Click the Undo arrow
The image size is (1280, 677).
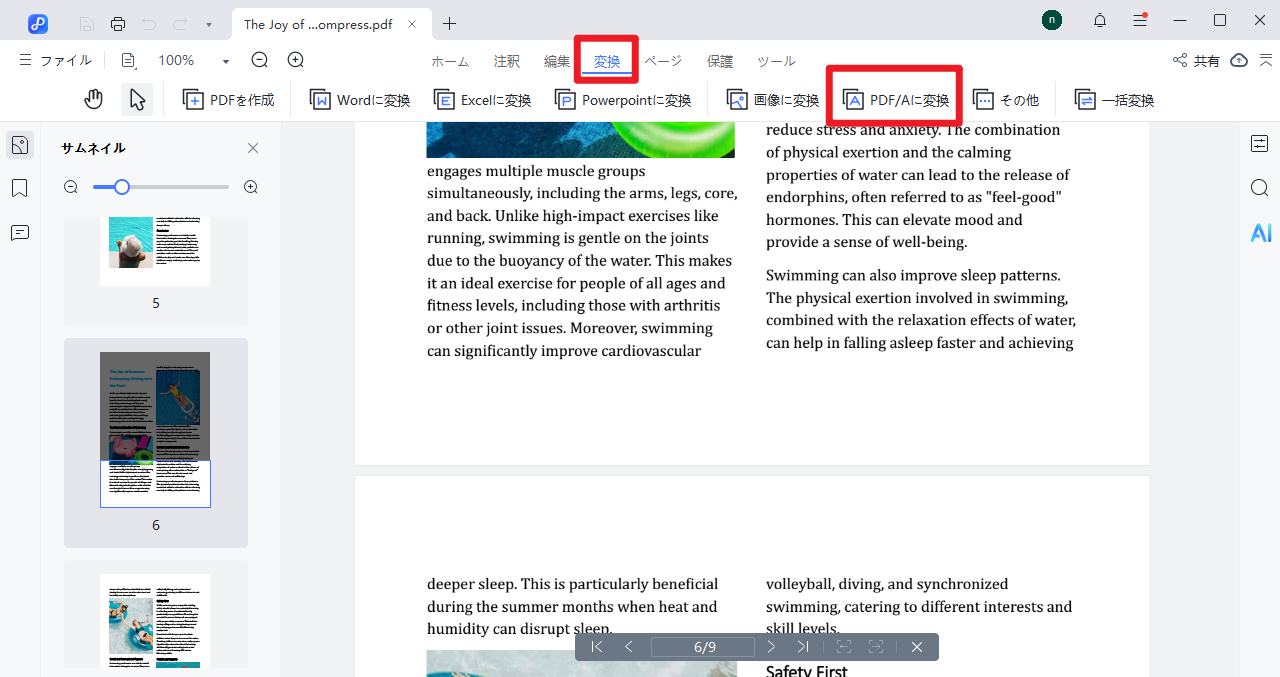click(x=149, y=24)
